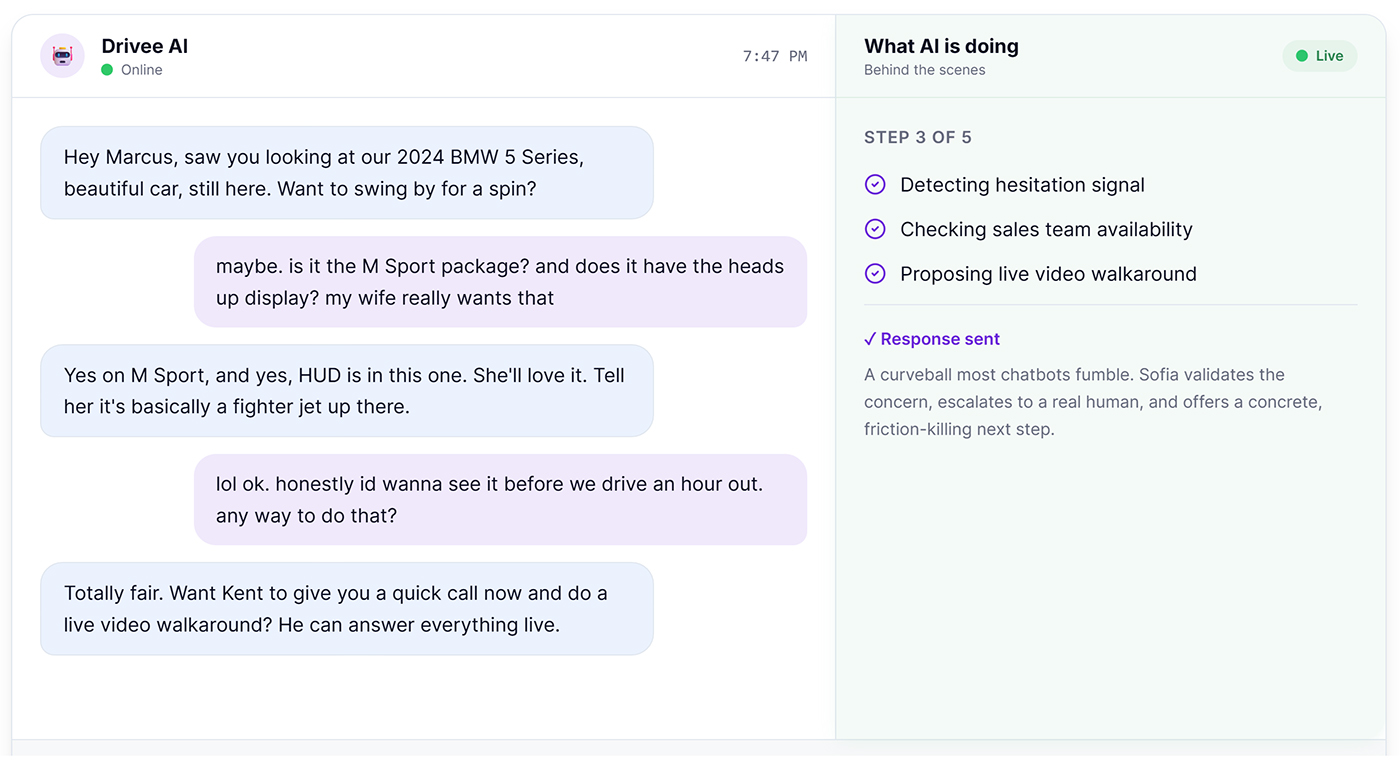Viewport: 1400px width, 763px height.
Task: Click the Proposing live video walkaround check icon
Action: pyautogui.click(x=875, y=274)
